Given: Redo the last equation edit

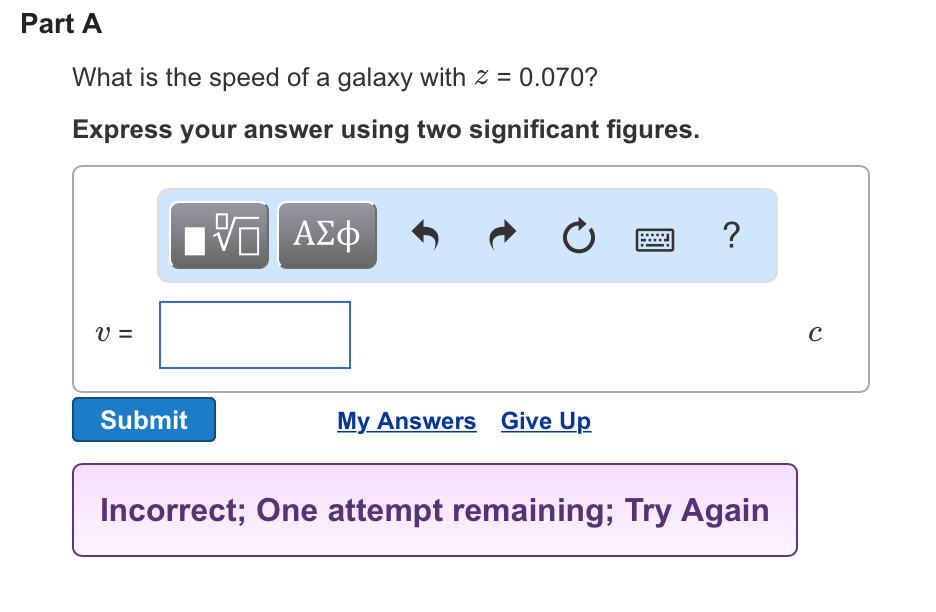Looking at the screenshot, I should 502,235.
